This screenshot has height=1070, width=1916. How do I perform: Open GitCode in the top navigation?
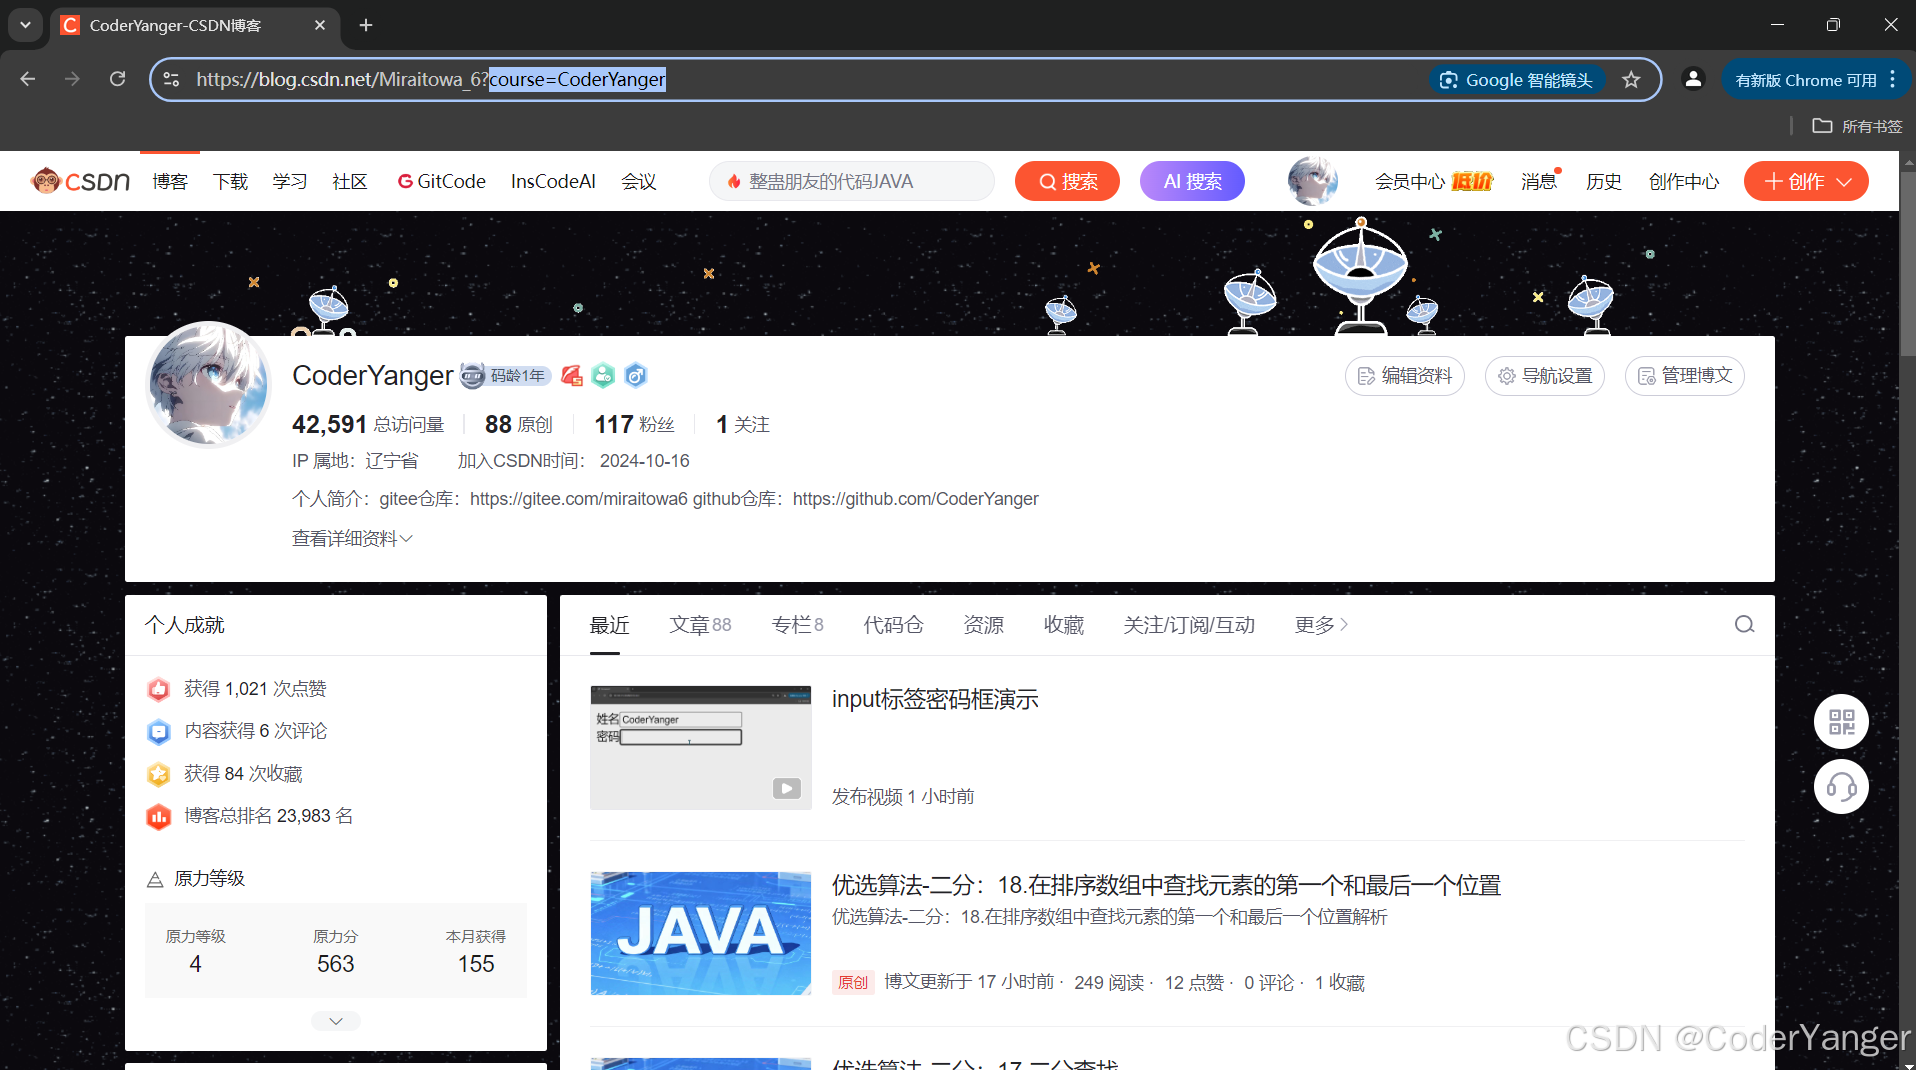pos(441,181)
